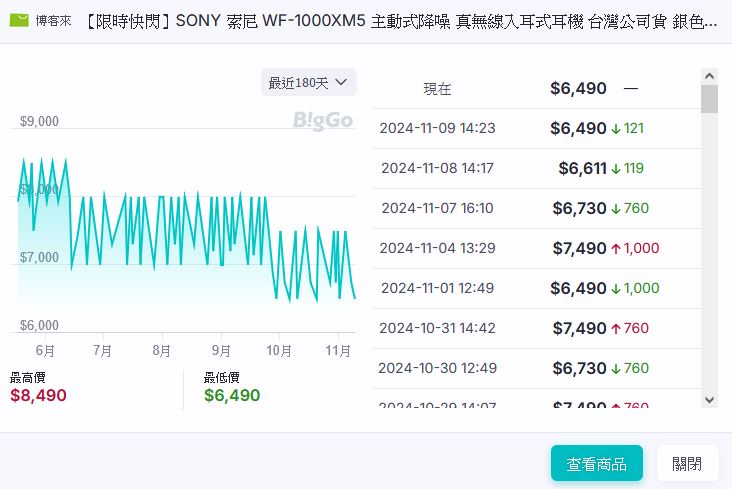Click the price history scrollbar thumb

tap(709, 99)
